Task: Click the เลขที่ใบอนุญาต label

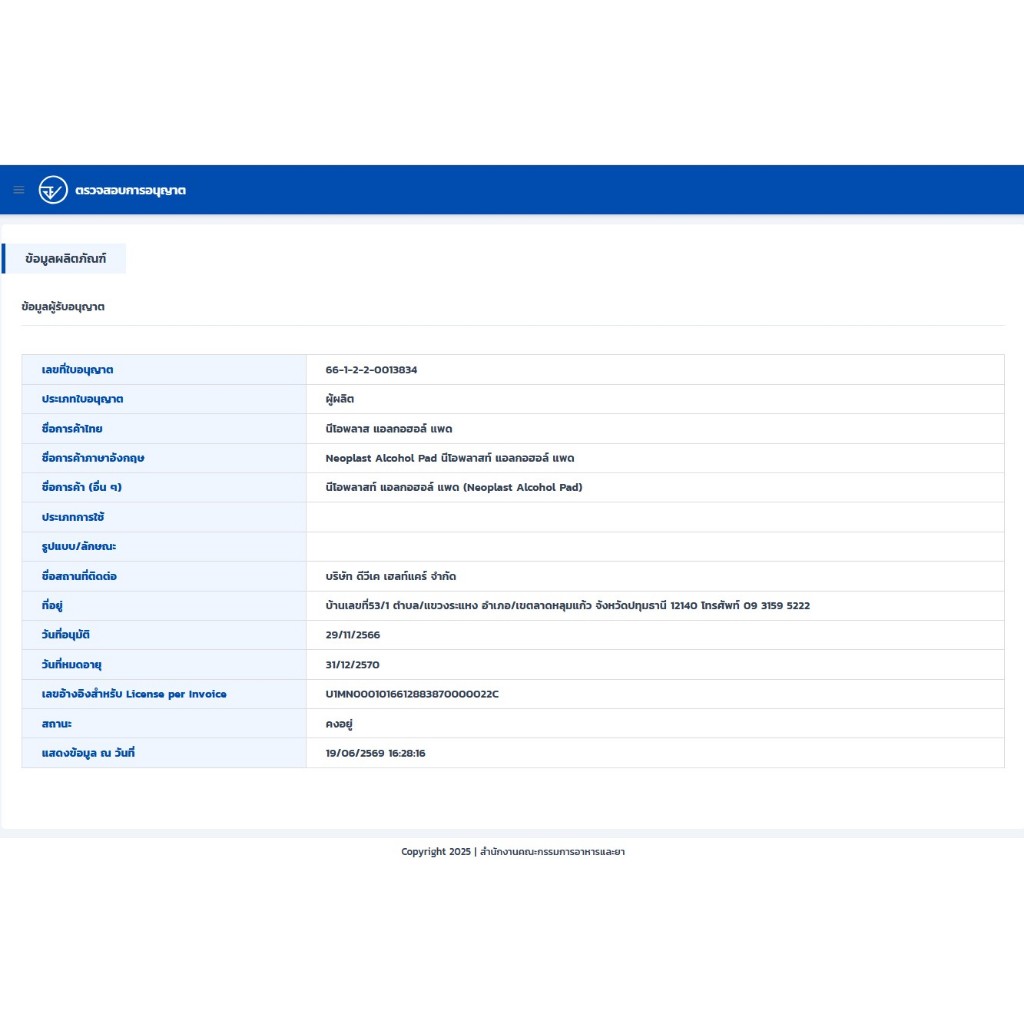Action: (x=78, y=370)
